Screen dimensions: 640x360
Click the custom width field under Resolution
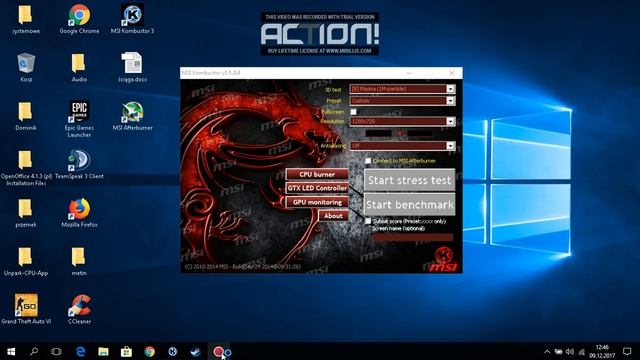[x=378, y=133]
